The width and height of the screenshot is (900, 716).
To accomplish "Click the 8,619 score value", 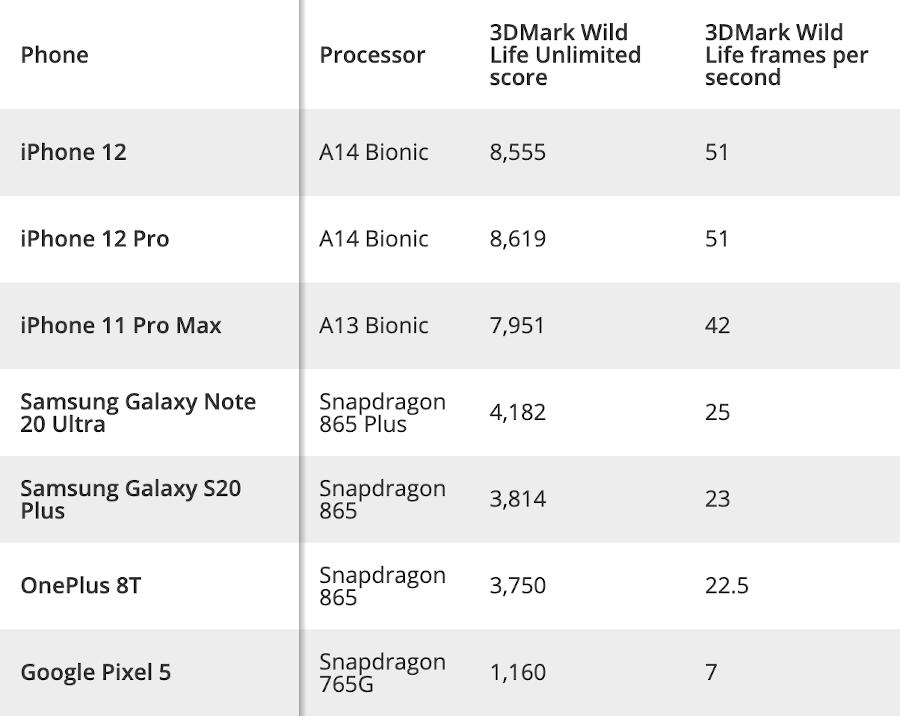I will pos(518,239).
